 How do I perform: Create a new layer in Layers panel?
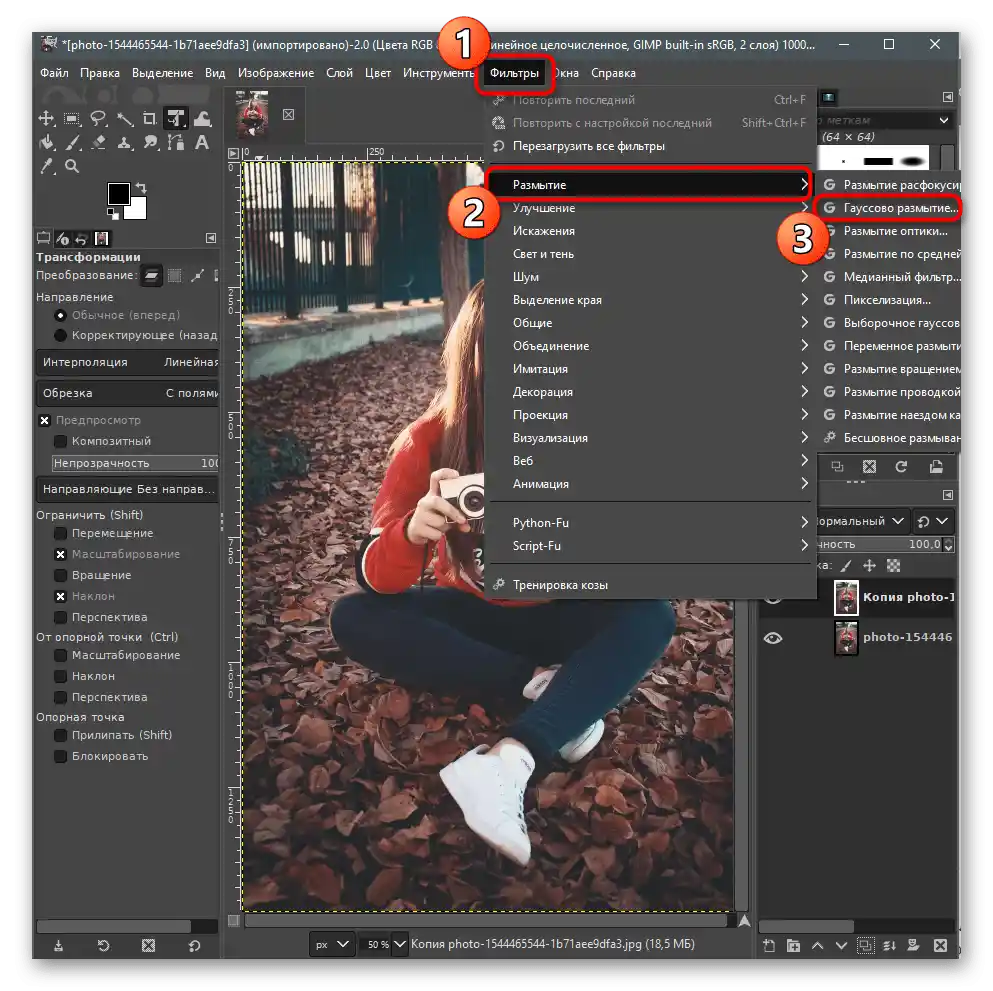[x=769, y=945]
